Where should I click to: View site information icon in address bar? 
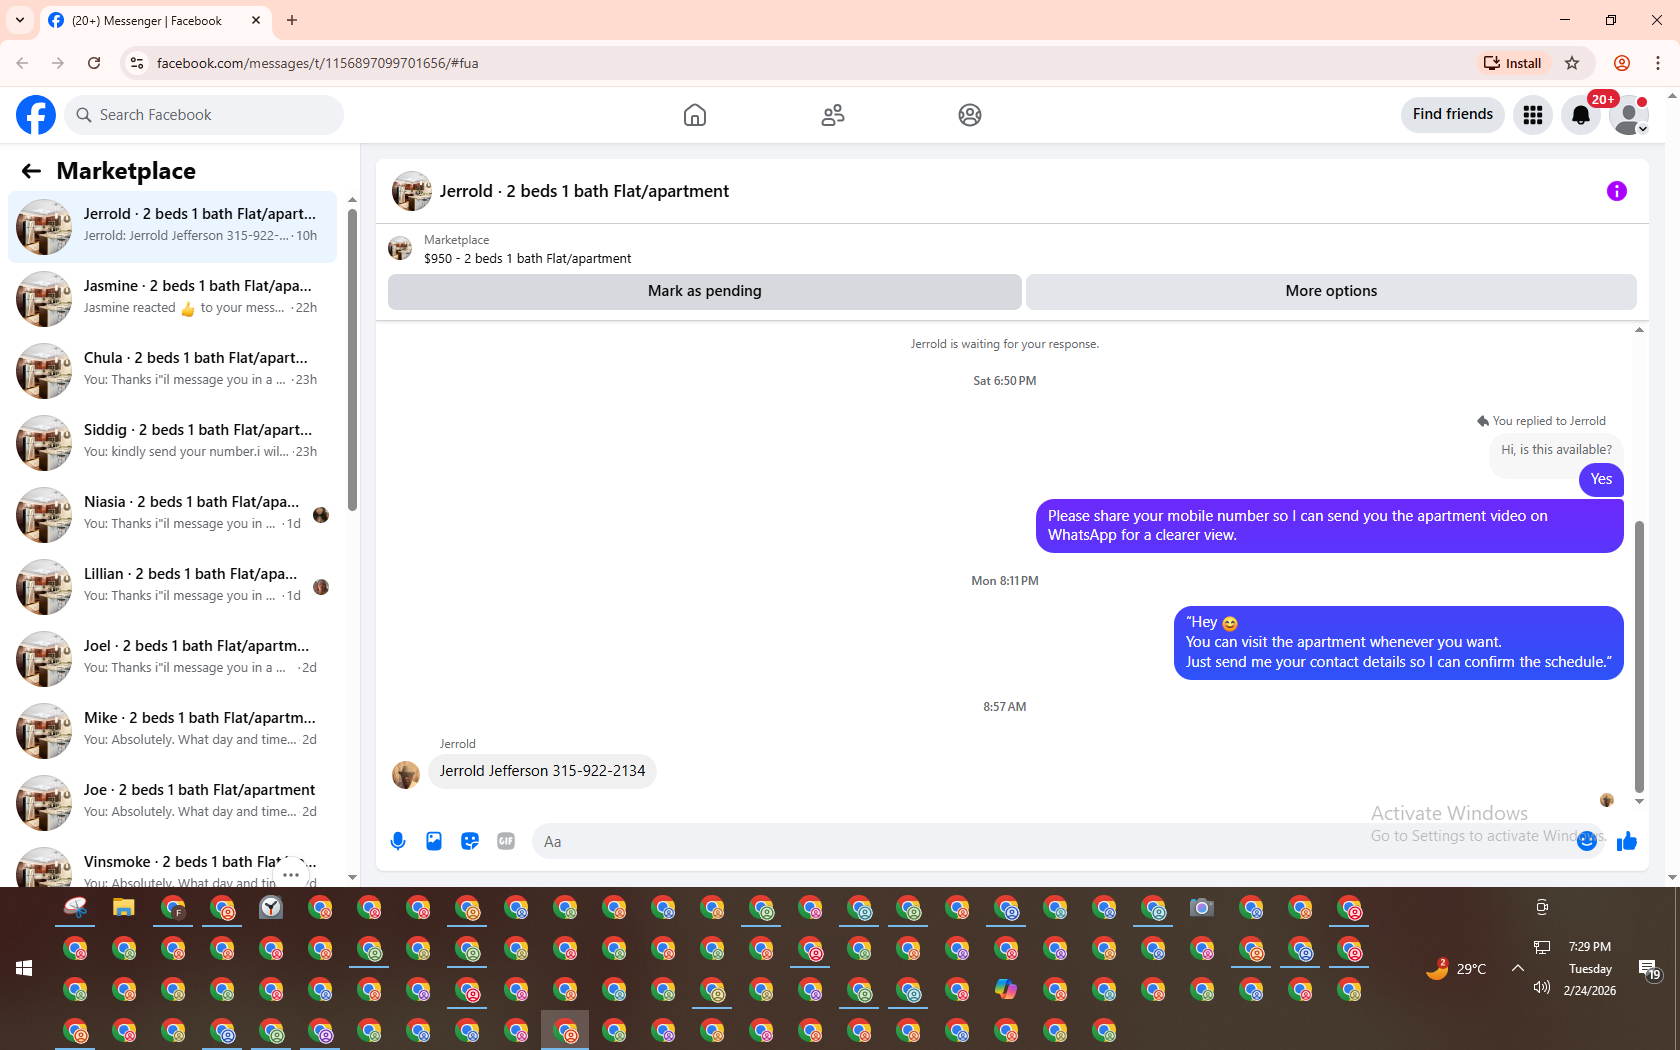pos(137,63)
